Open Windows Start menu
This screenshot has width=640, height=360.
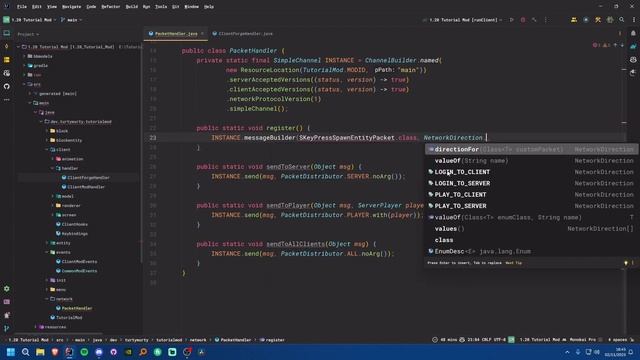pyautogui.click(x=11, y=352)
